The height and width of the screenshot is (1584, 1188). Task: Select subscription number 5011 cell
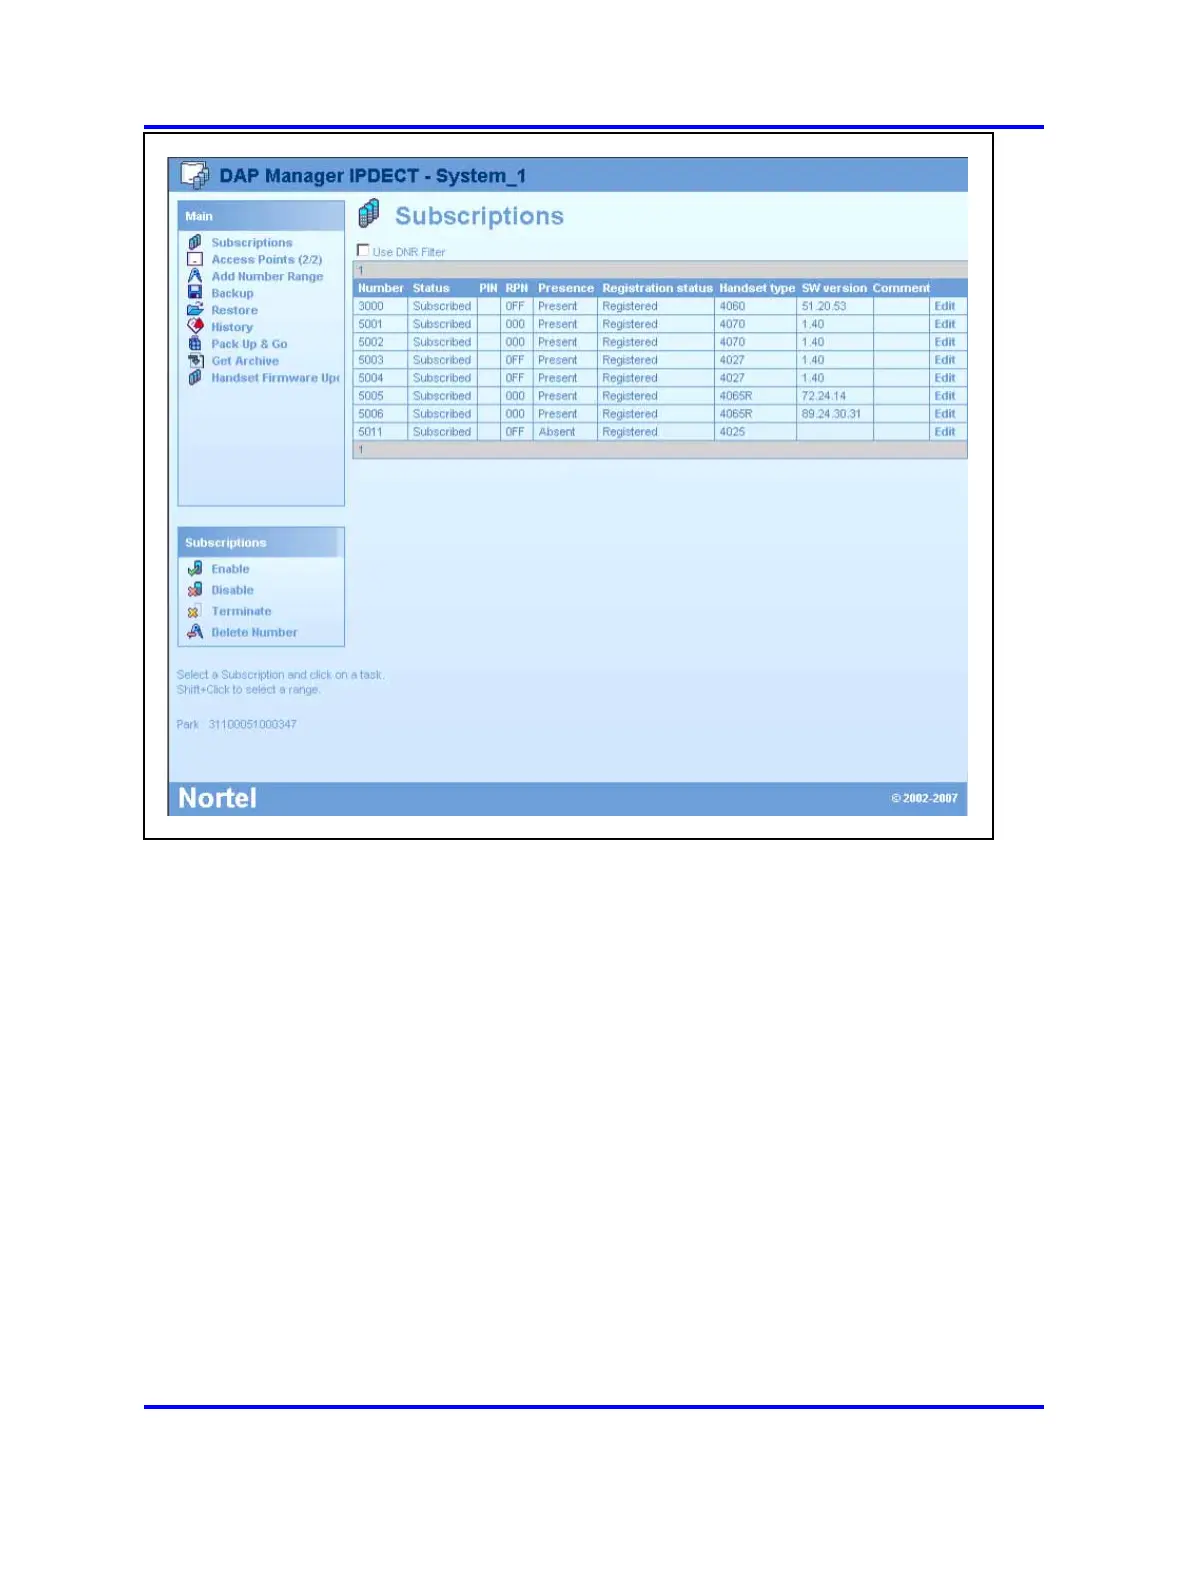click(381, 432)
